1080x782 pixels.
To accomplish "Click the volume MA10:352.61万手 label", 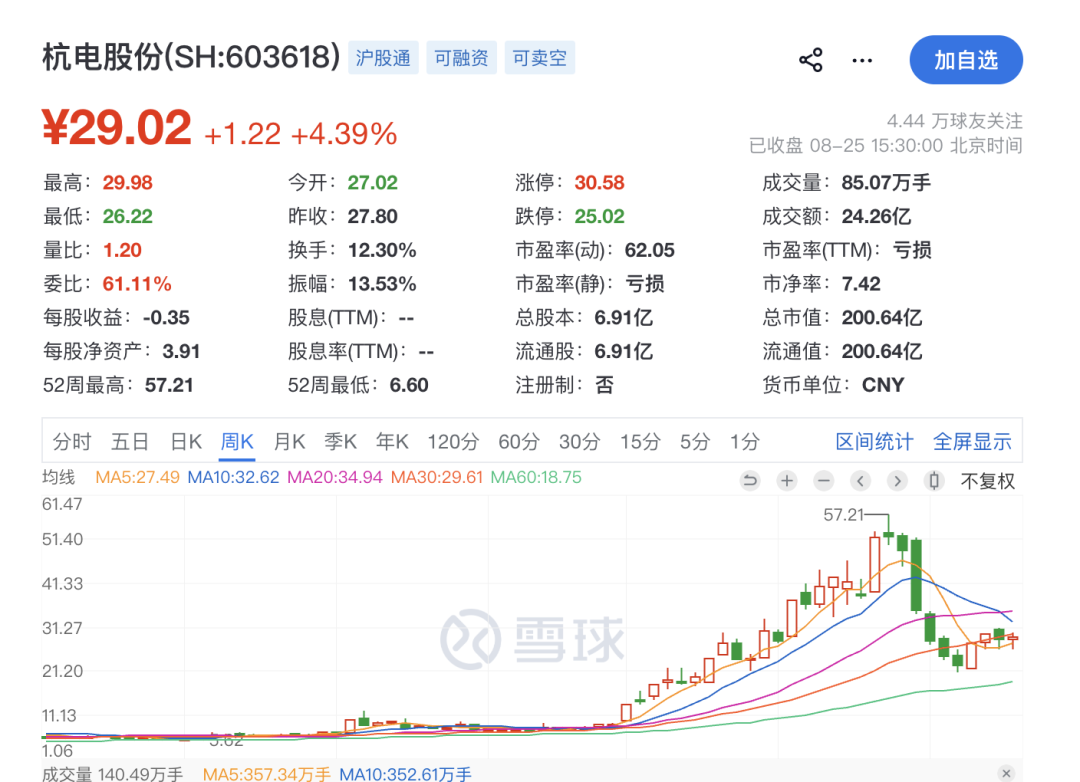I will coord(405,774).
